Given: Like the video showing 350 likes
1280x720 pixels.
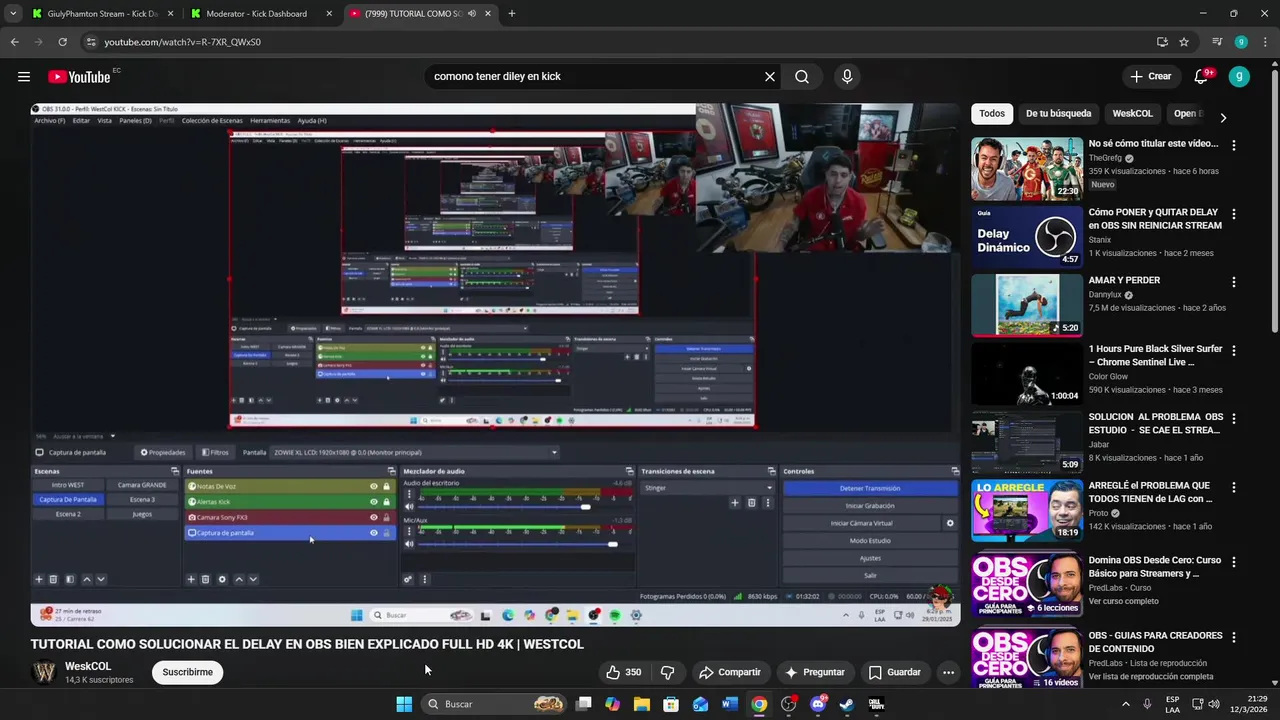Looking at the screenshot, I should coord(623,672).
